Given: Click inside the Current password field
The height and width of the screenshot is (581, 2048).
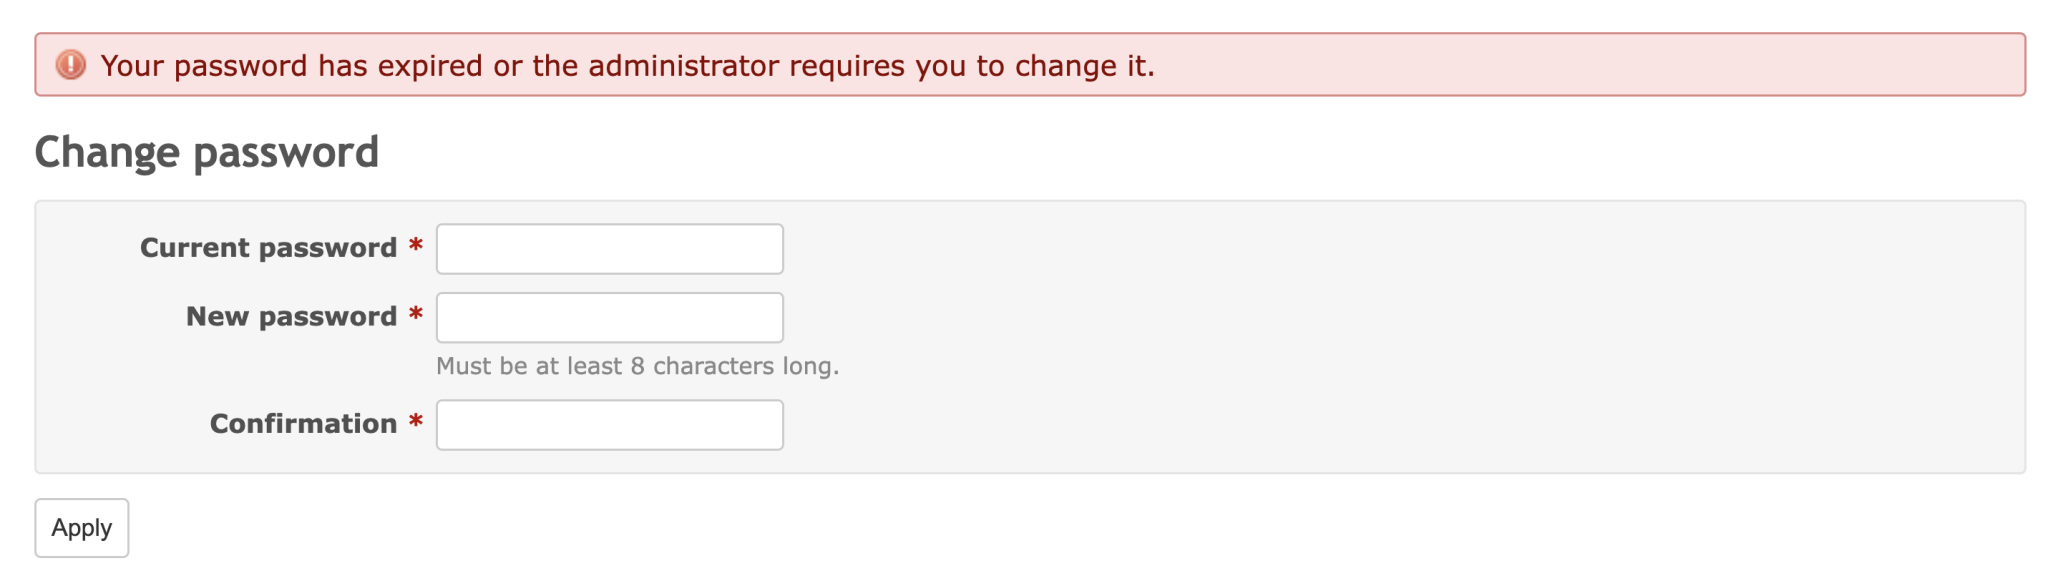Looking at the screenshot, I should point(609,247).
